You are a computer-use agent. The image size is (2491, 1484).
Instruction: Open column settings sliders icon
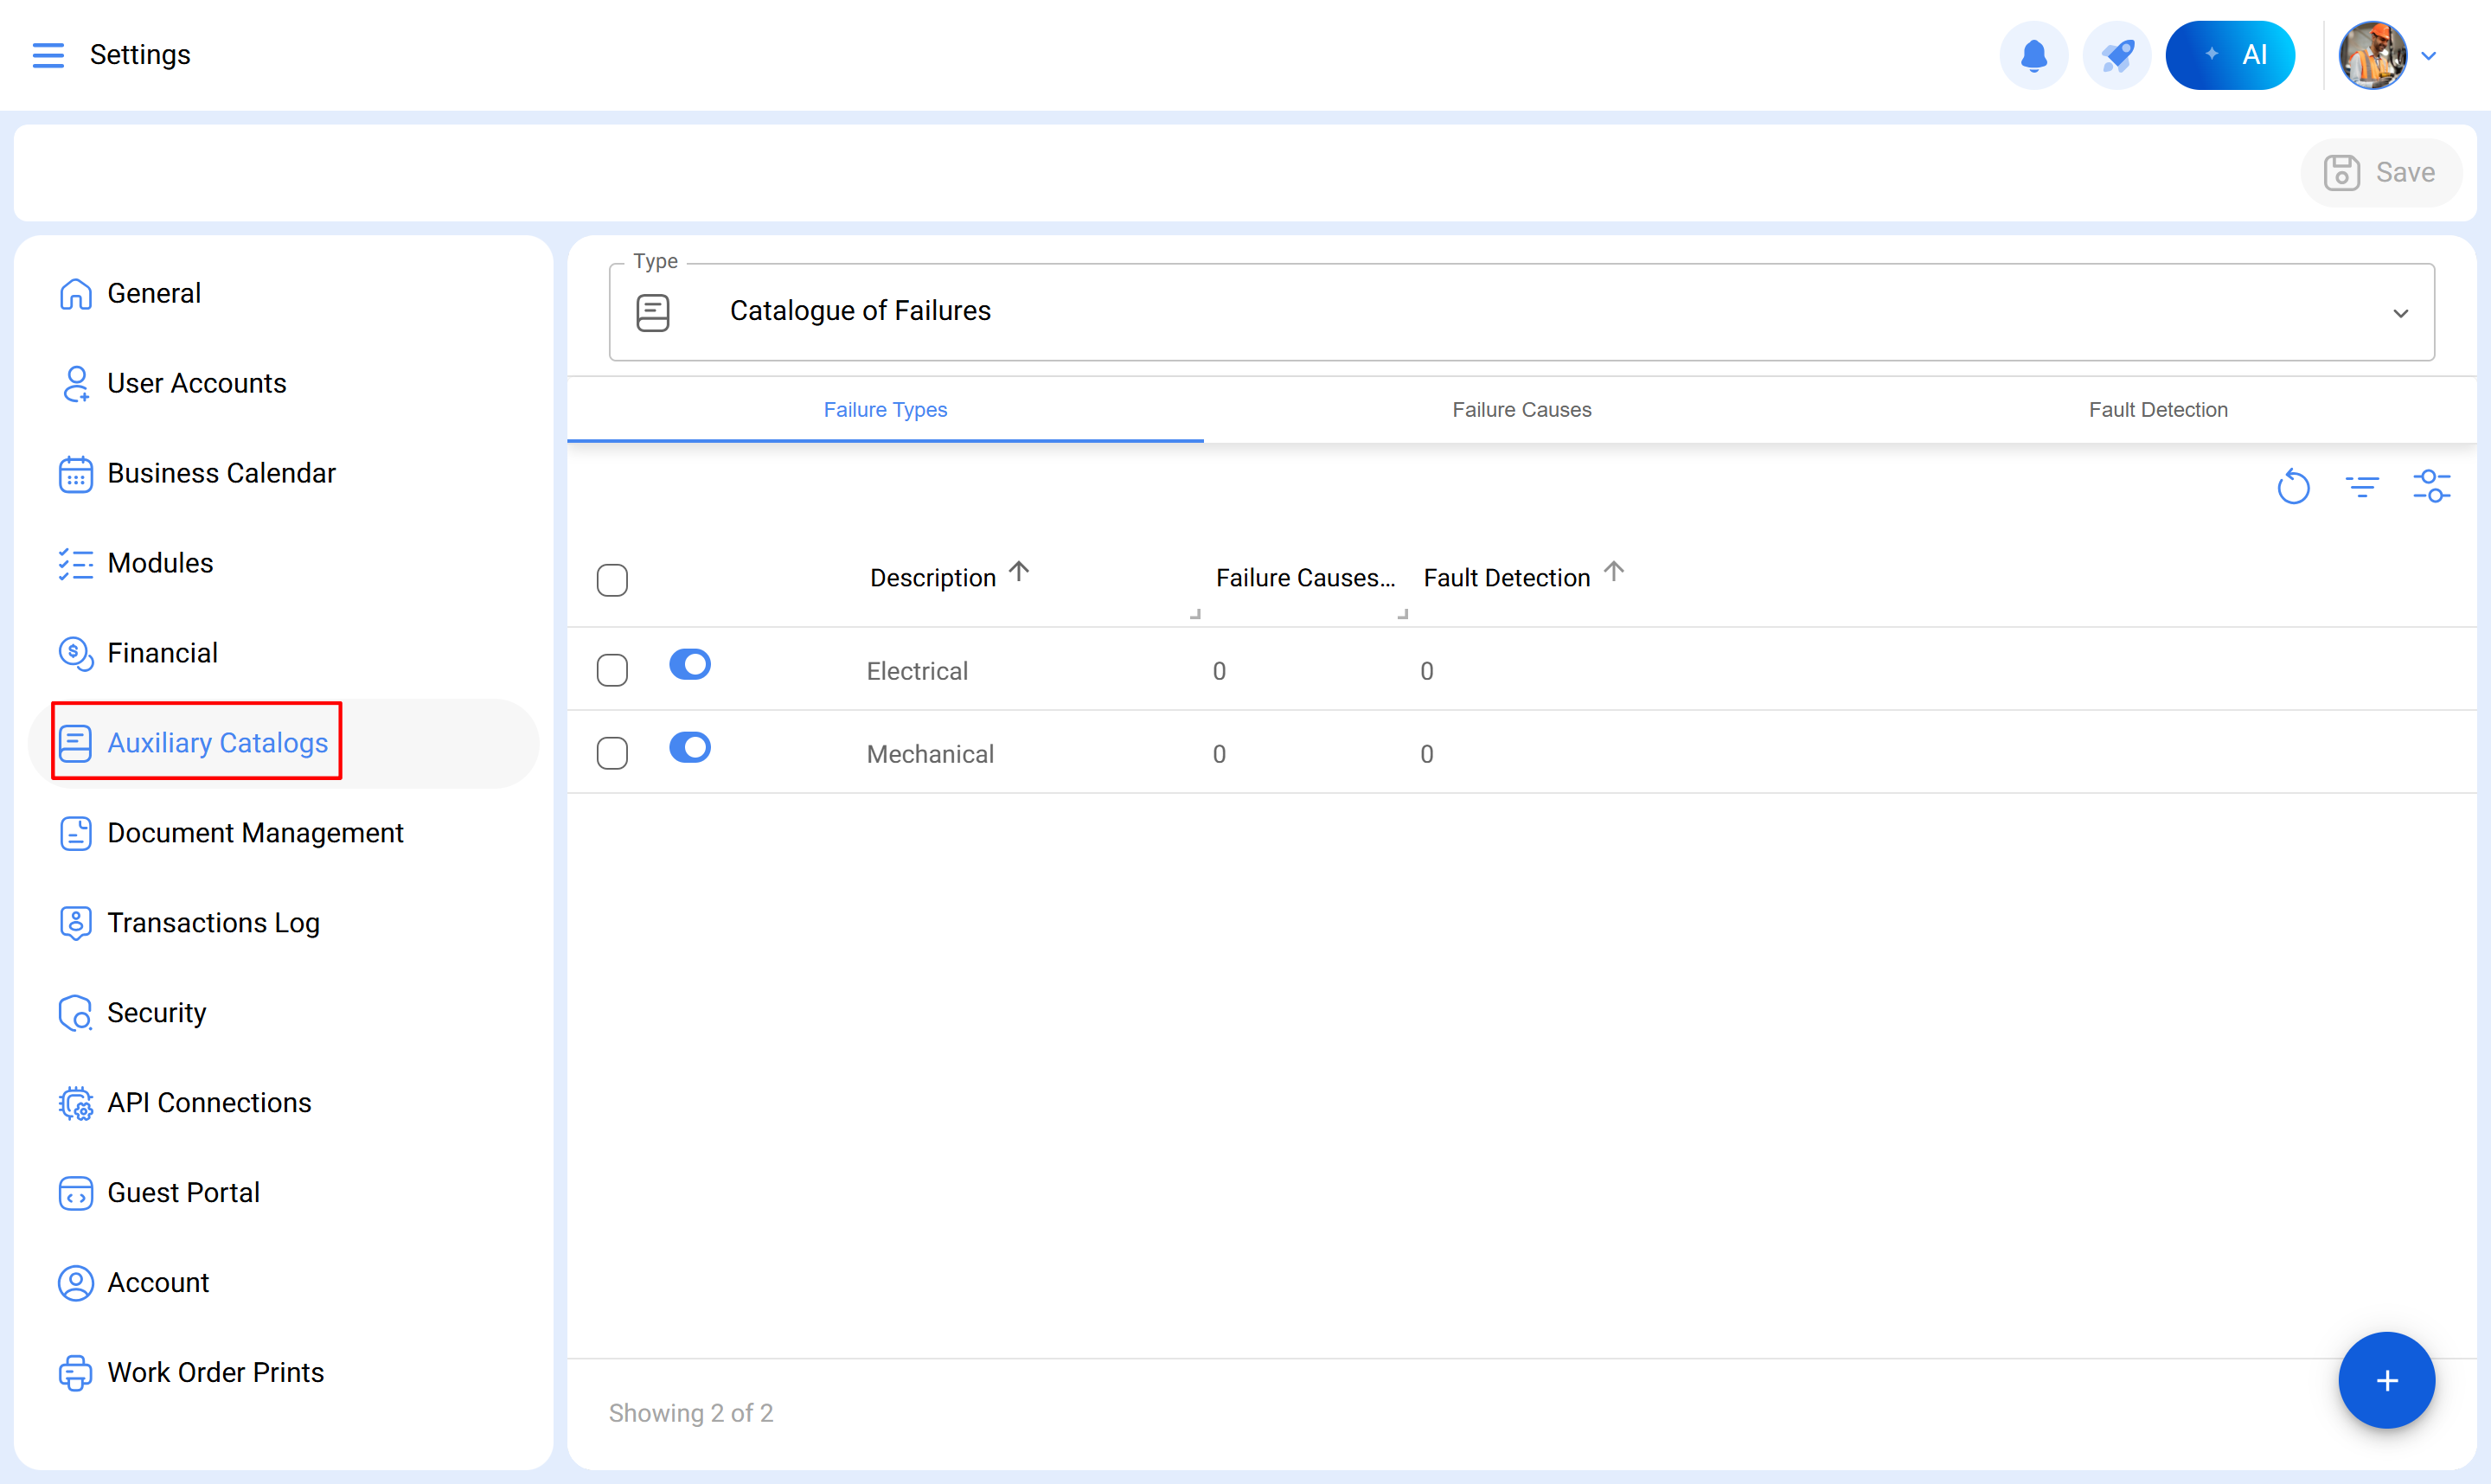tap(2431, 487)
